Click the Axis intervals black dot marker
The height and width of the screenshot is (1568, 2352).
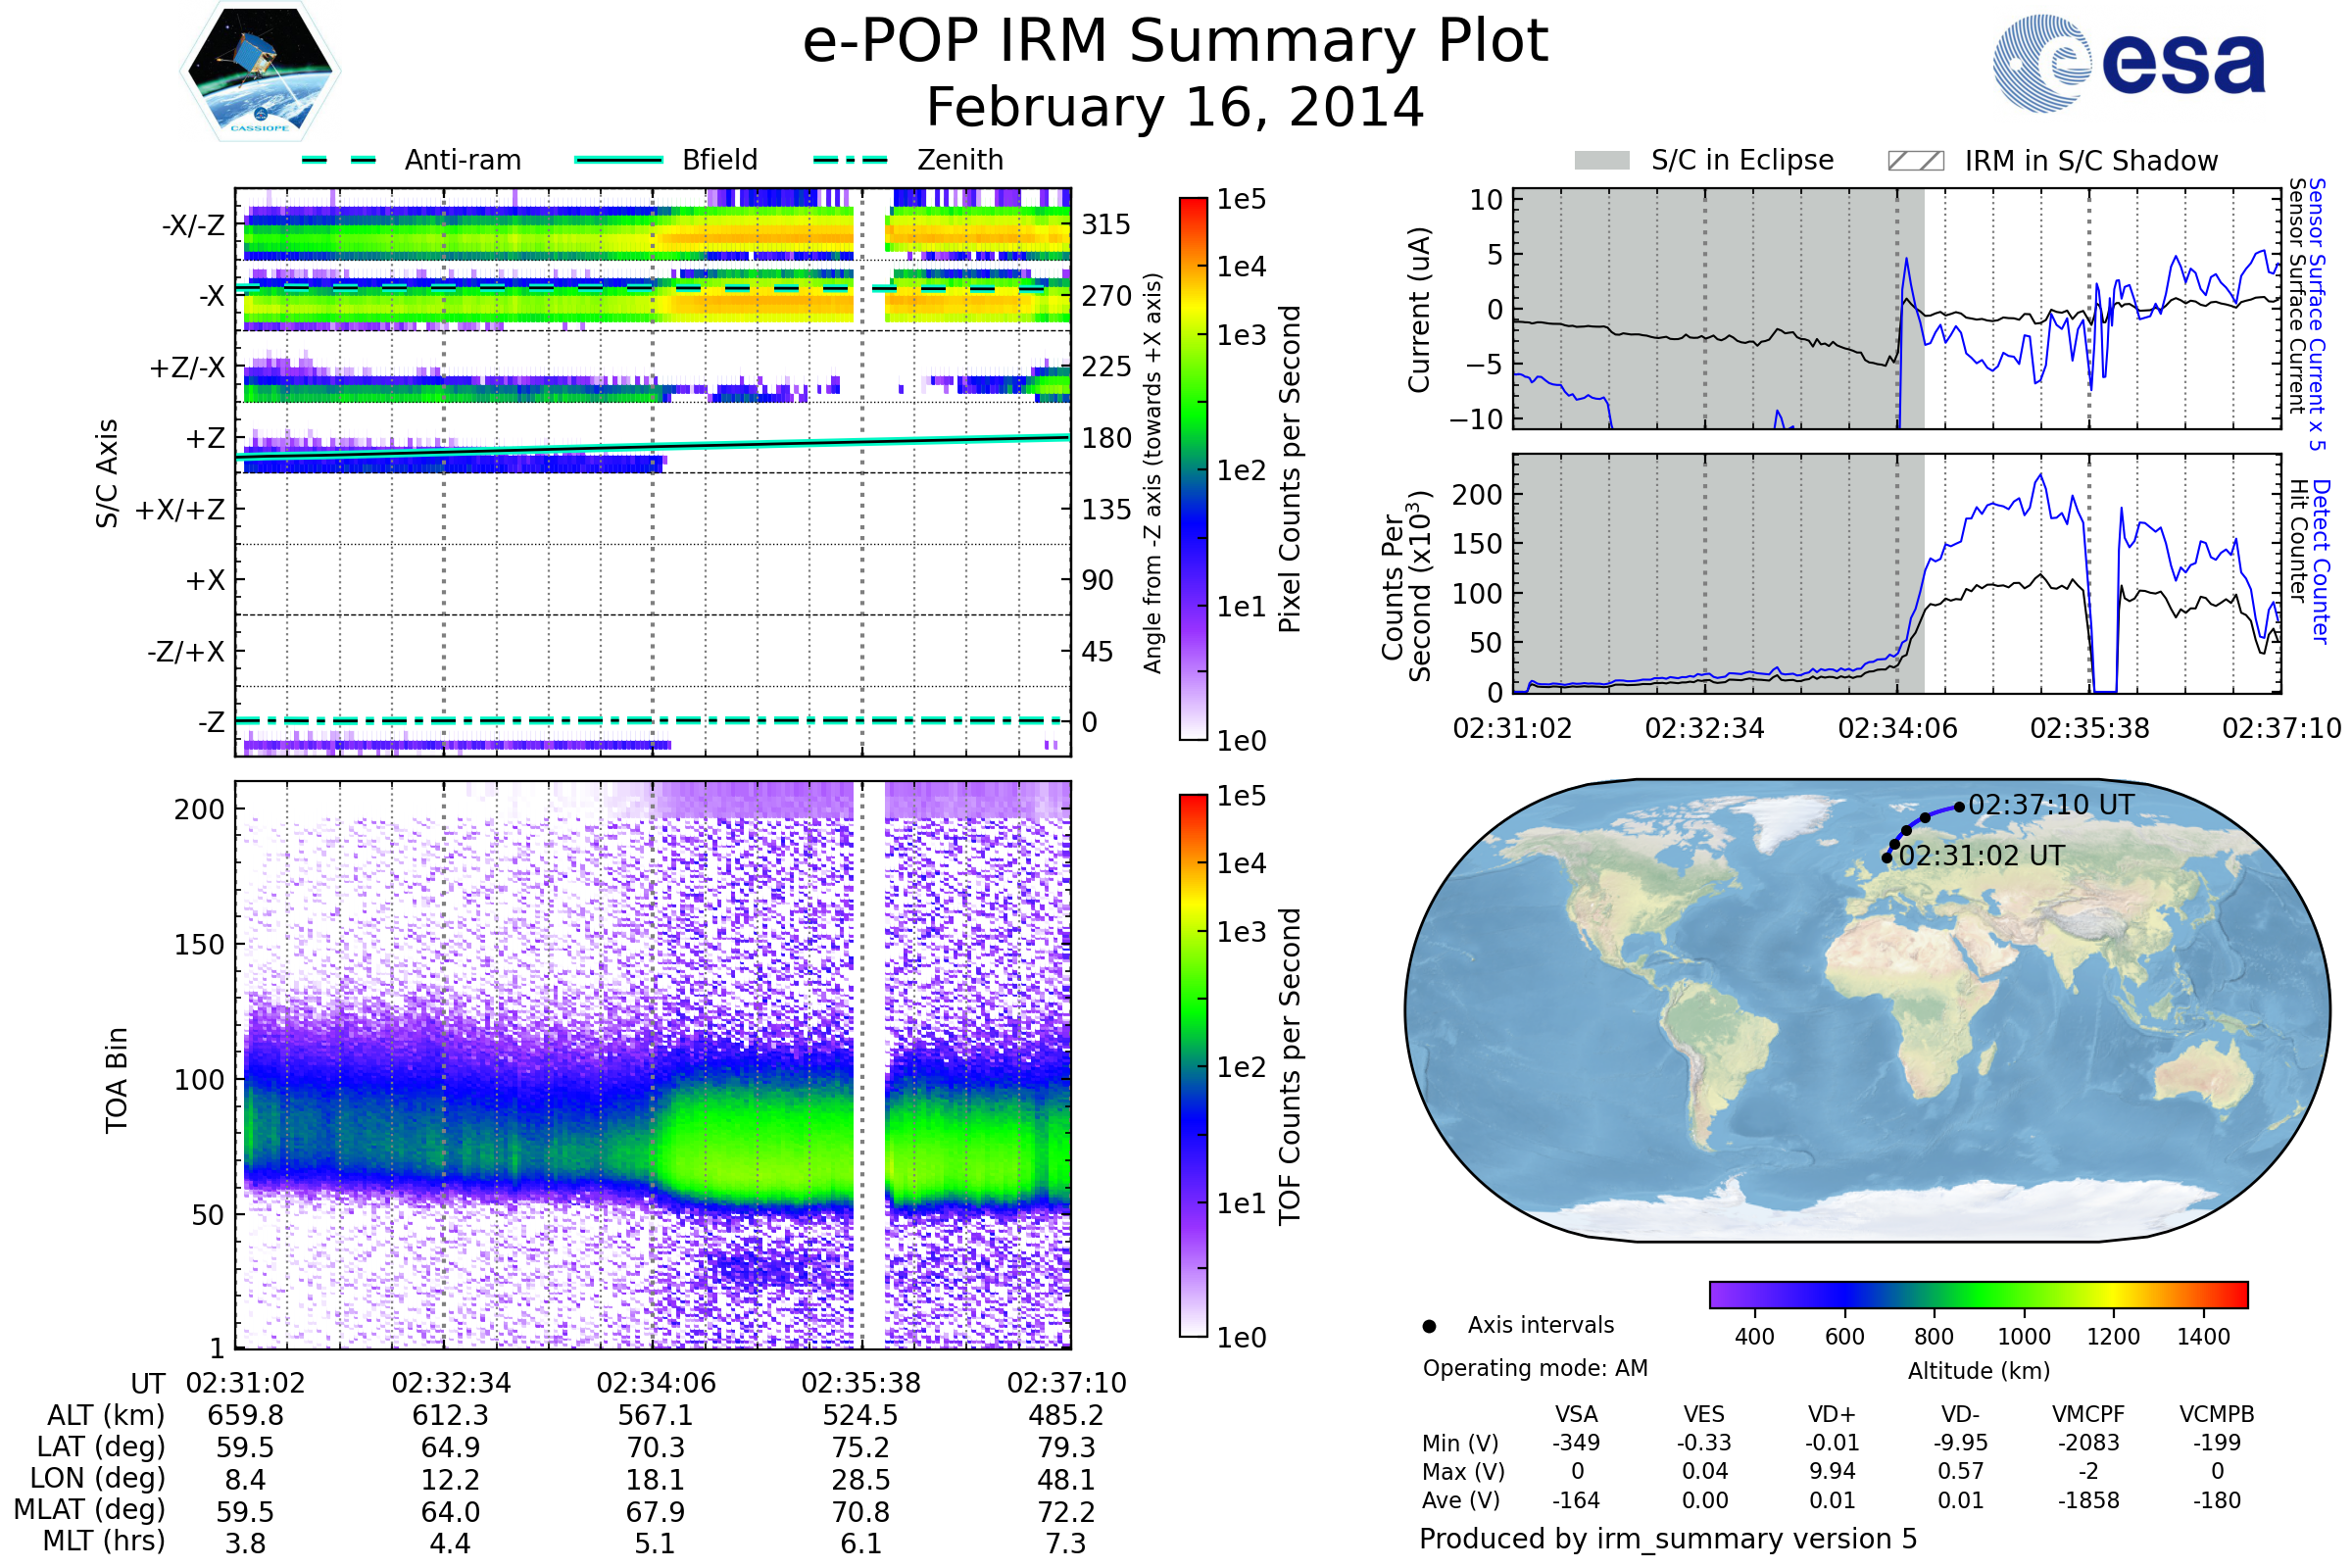(x=1430, y=1326)
